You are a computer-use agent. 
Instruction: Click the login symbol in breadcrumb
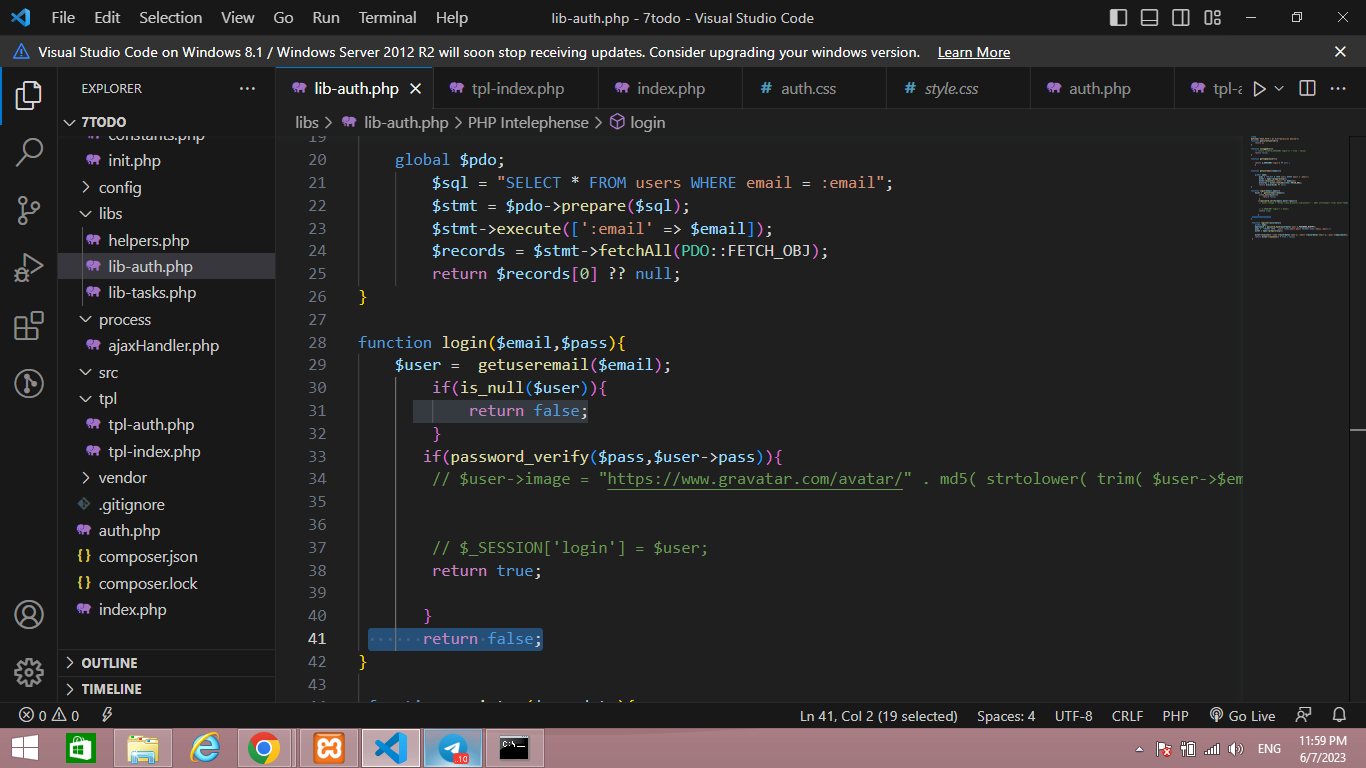pos(637,122)
